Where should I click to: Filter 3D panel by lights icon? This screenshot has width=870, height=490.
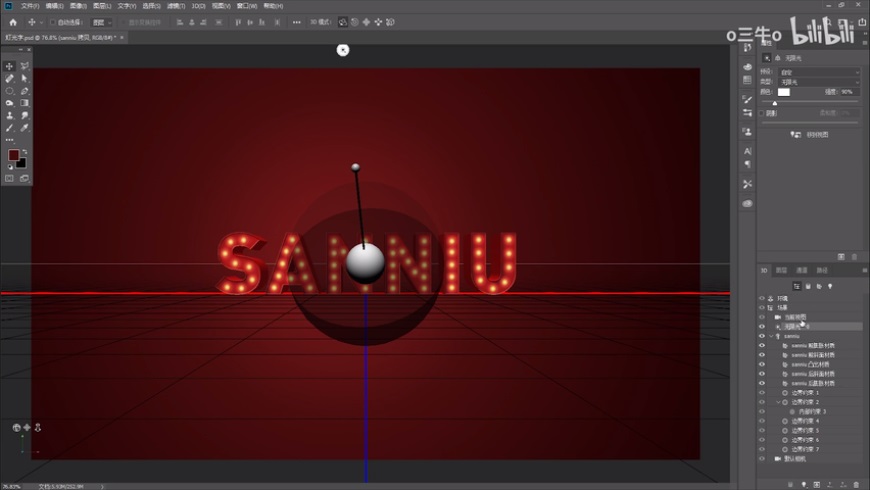click(x=829, y=286)
